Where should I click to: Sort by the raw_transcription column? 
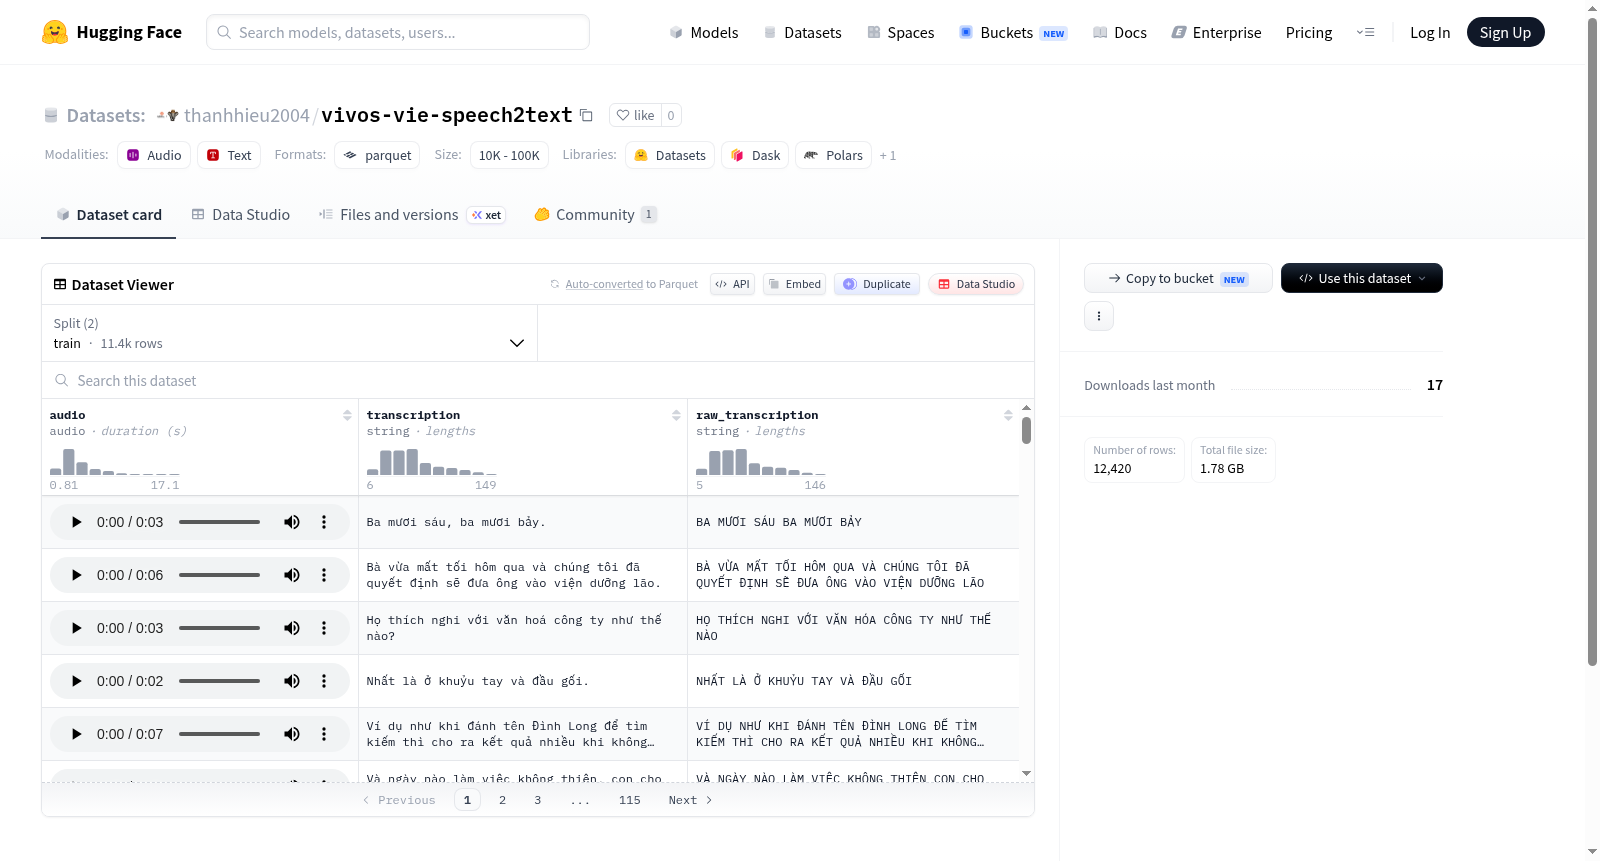pyautogui.click(x=1008, y=415)
